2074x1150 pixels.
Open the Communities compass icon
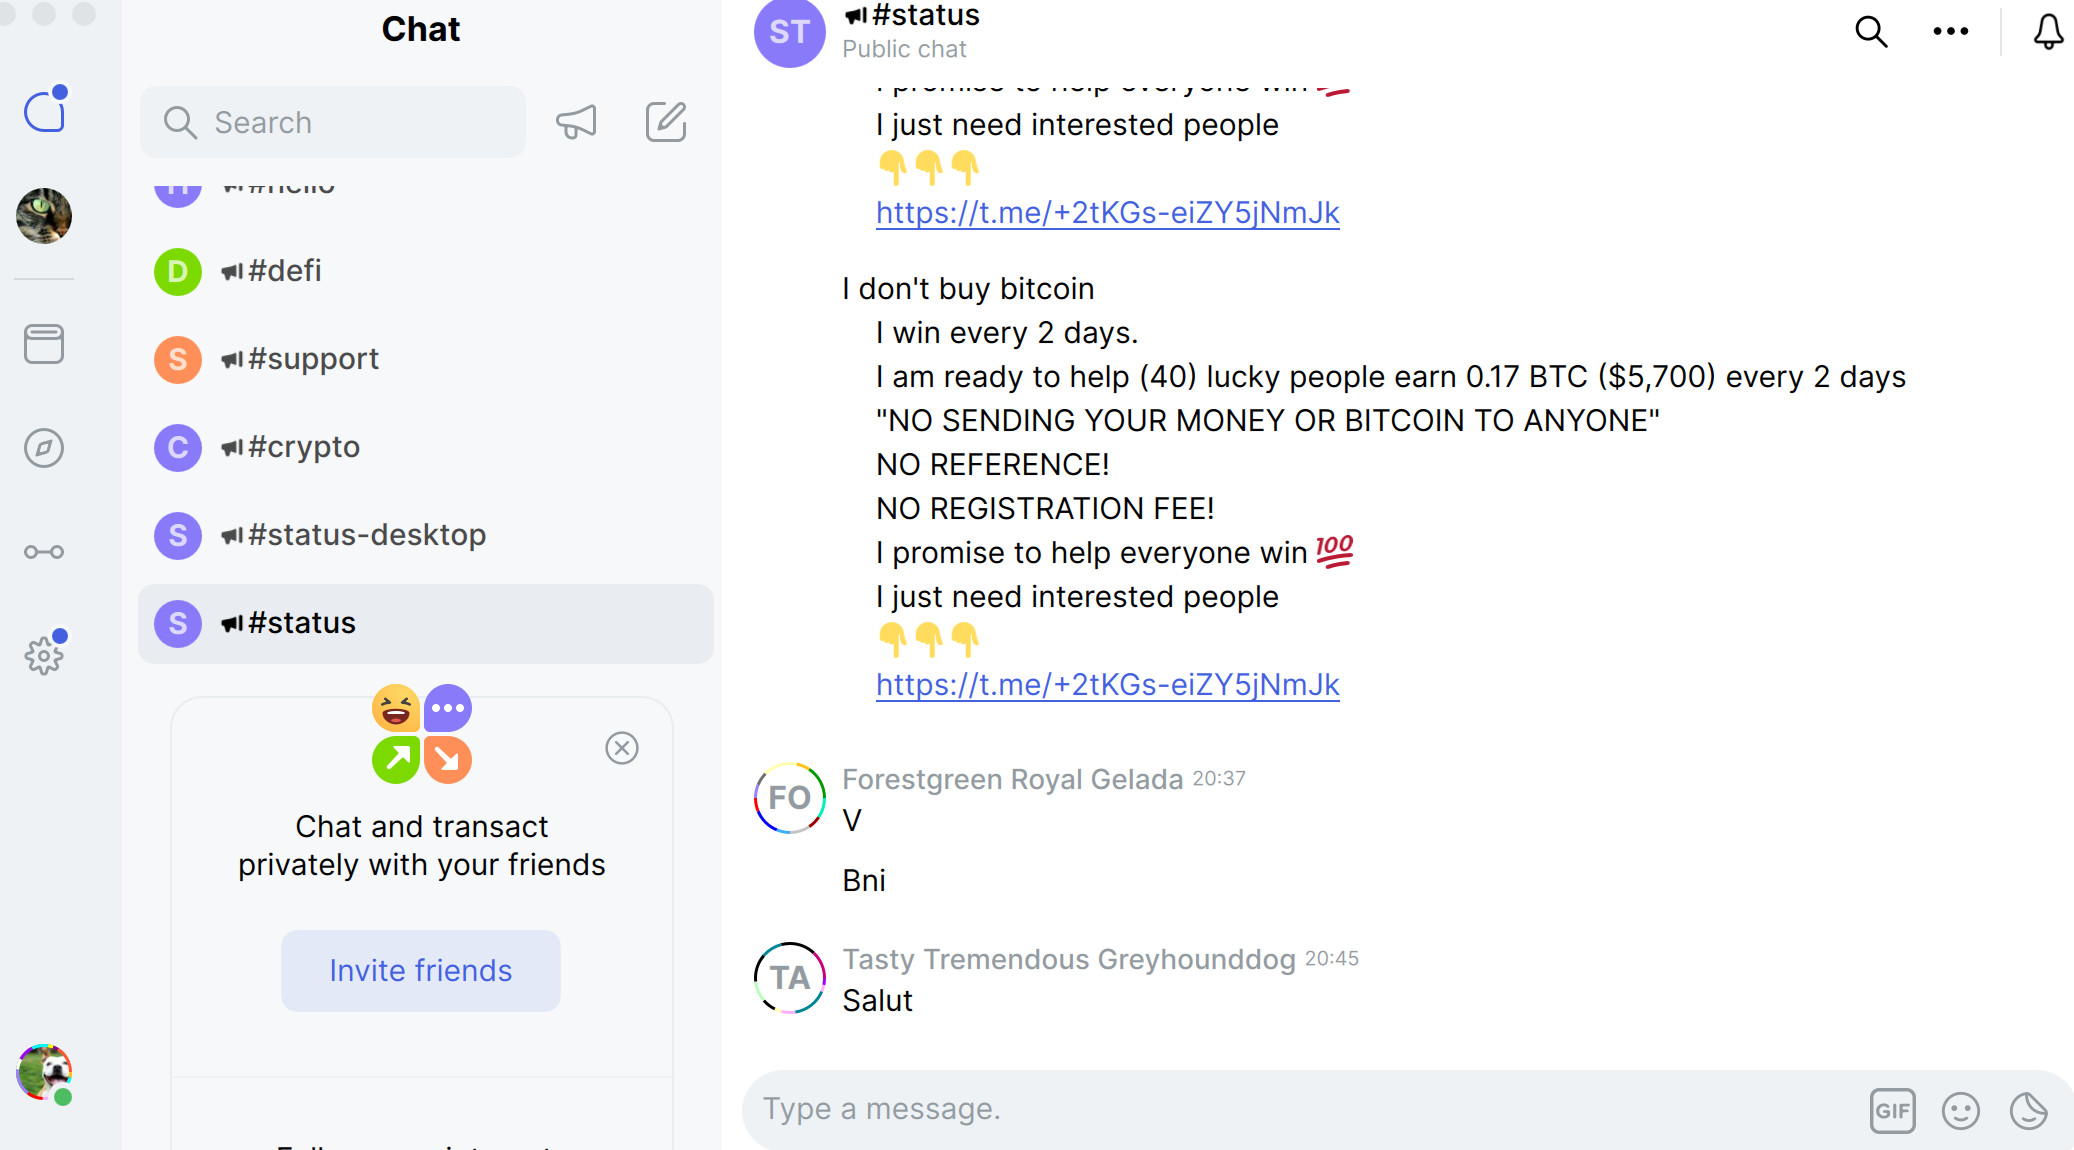pos(44,449)
